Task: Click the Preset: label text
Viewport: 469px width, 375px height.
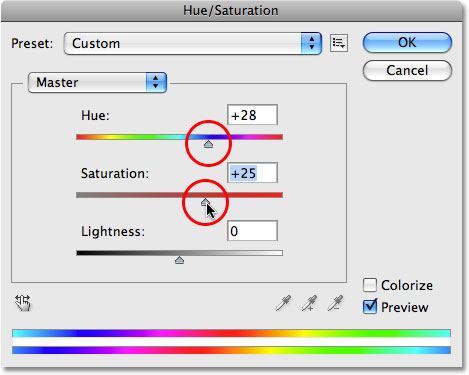Action: click(x=32, y=44)
